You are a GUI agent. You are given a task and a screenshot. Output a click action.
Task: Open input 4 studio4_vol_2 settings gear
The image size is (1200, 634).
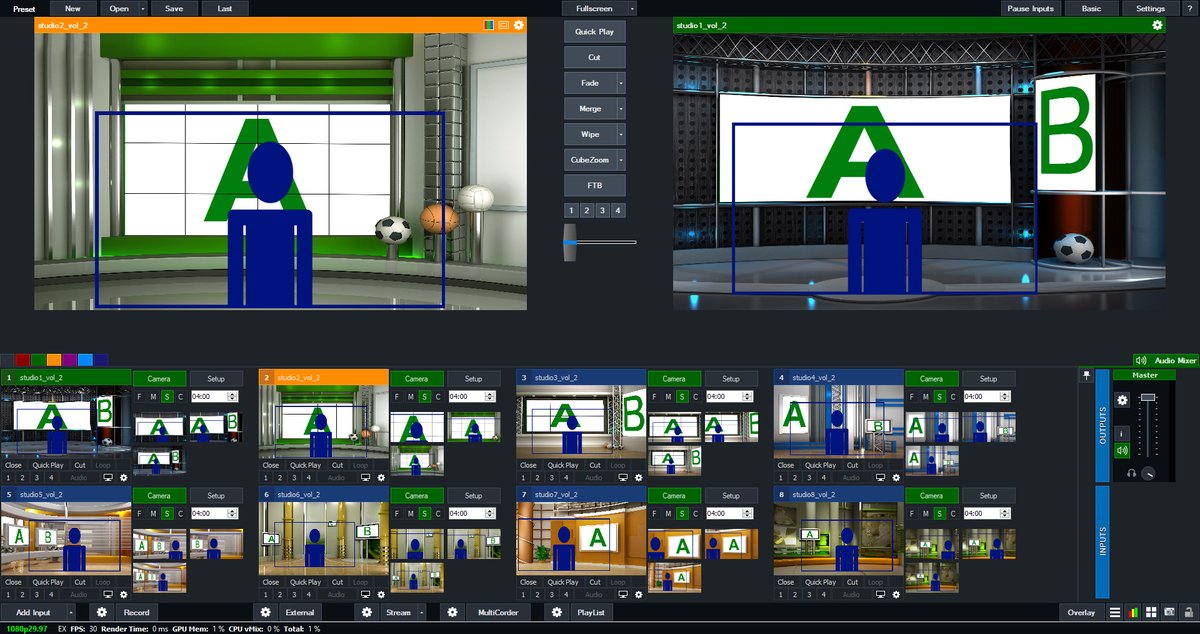pyautogui.click(x=896, y=478)
